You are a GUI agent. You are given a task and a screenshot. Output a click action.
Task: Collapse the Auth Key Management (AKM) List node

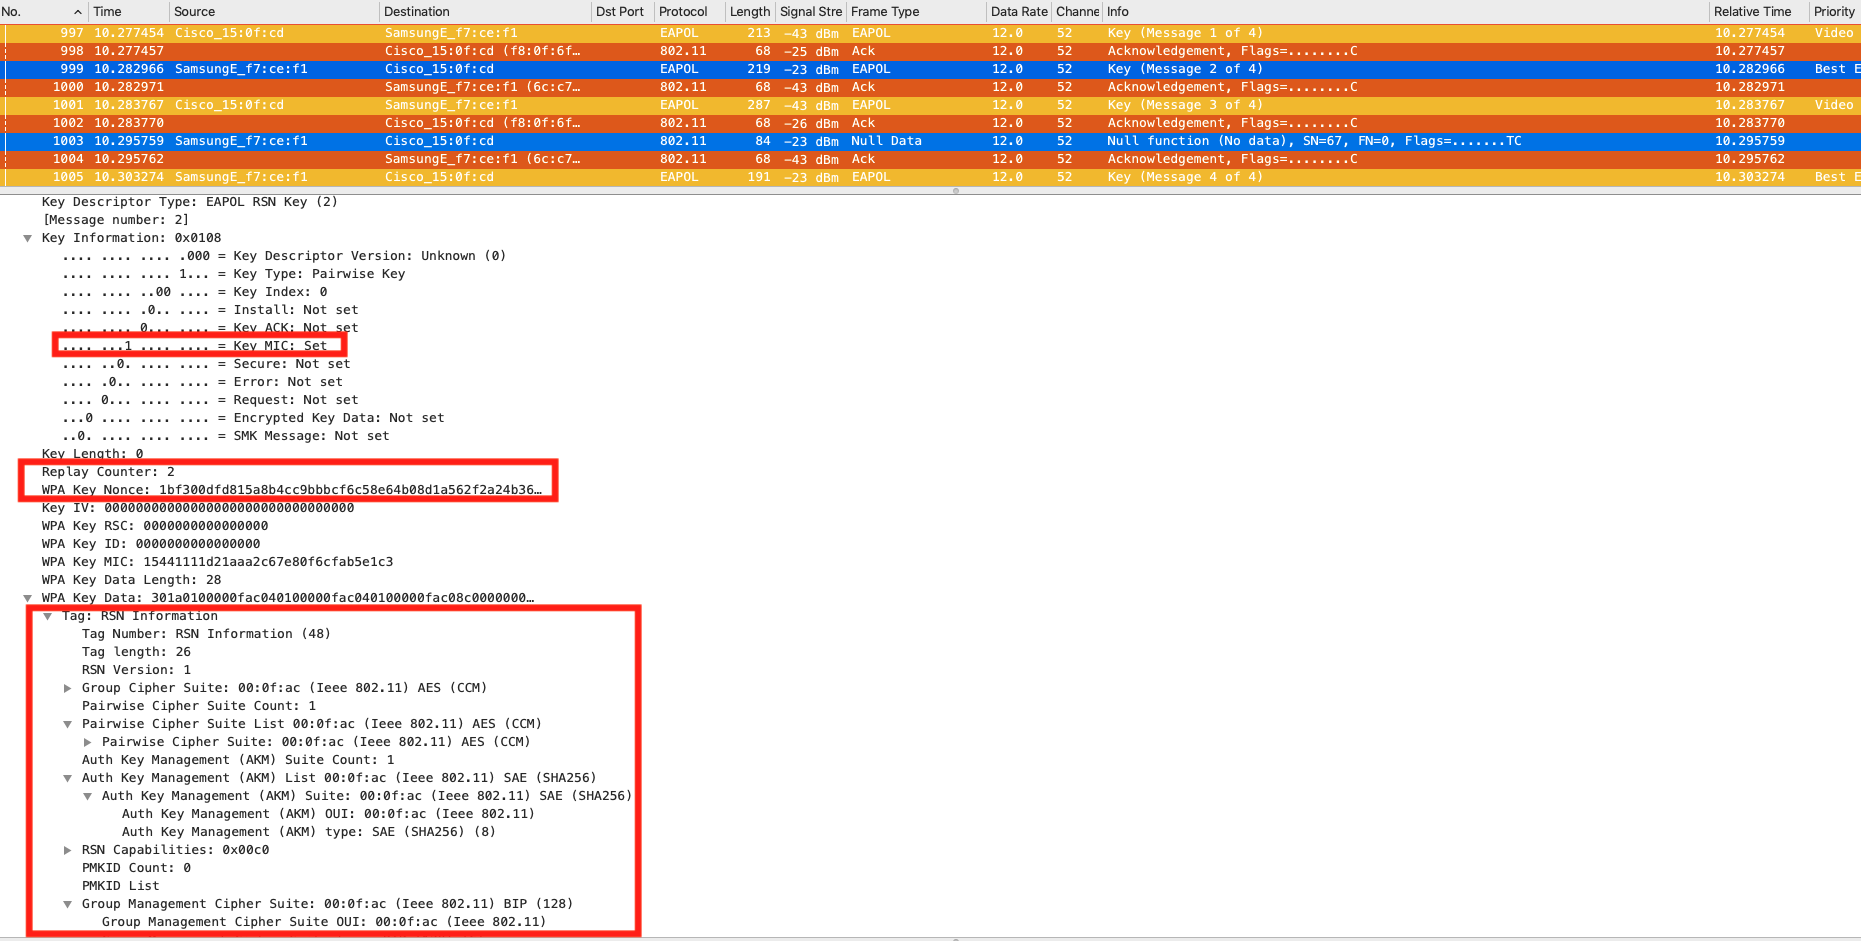[x=67, y=778]
